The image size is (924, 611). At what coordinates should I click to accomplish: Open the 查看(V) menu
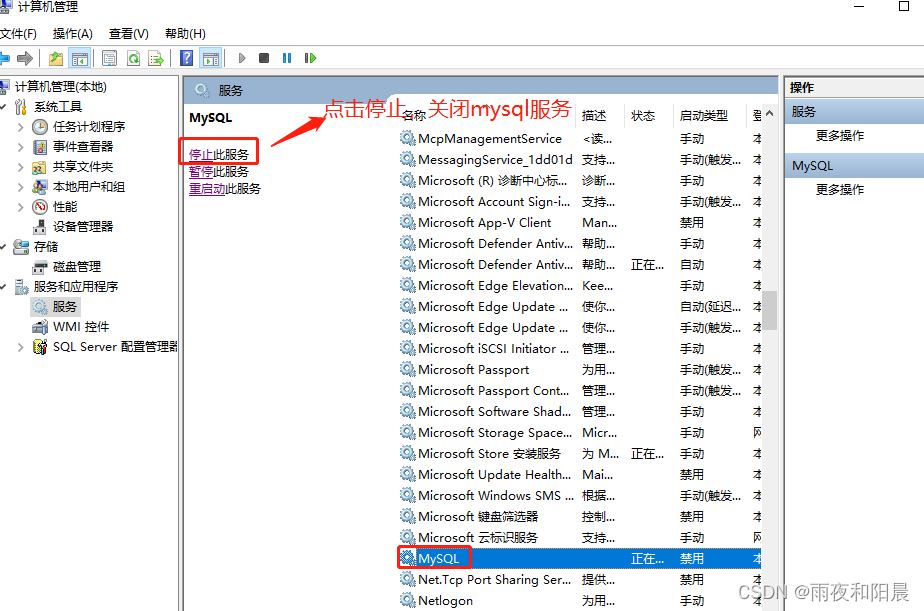pos(128,34)
